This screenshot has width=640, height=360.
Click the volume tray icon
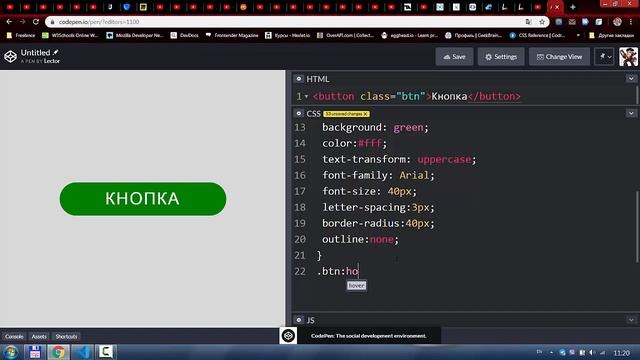(x=592, y=352)
